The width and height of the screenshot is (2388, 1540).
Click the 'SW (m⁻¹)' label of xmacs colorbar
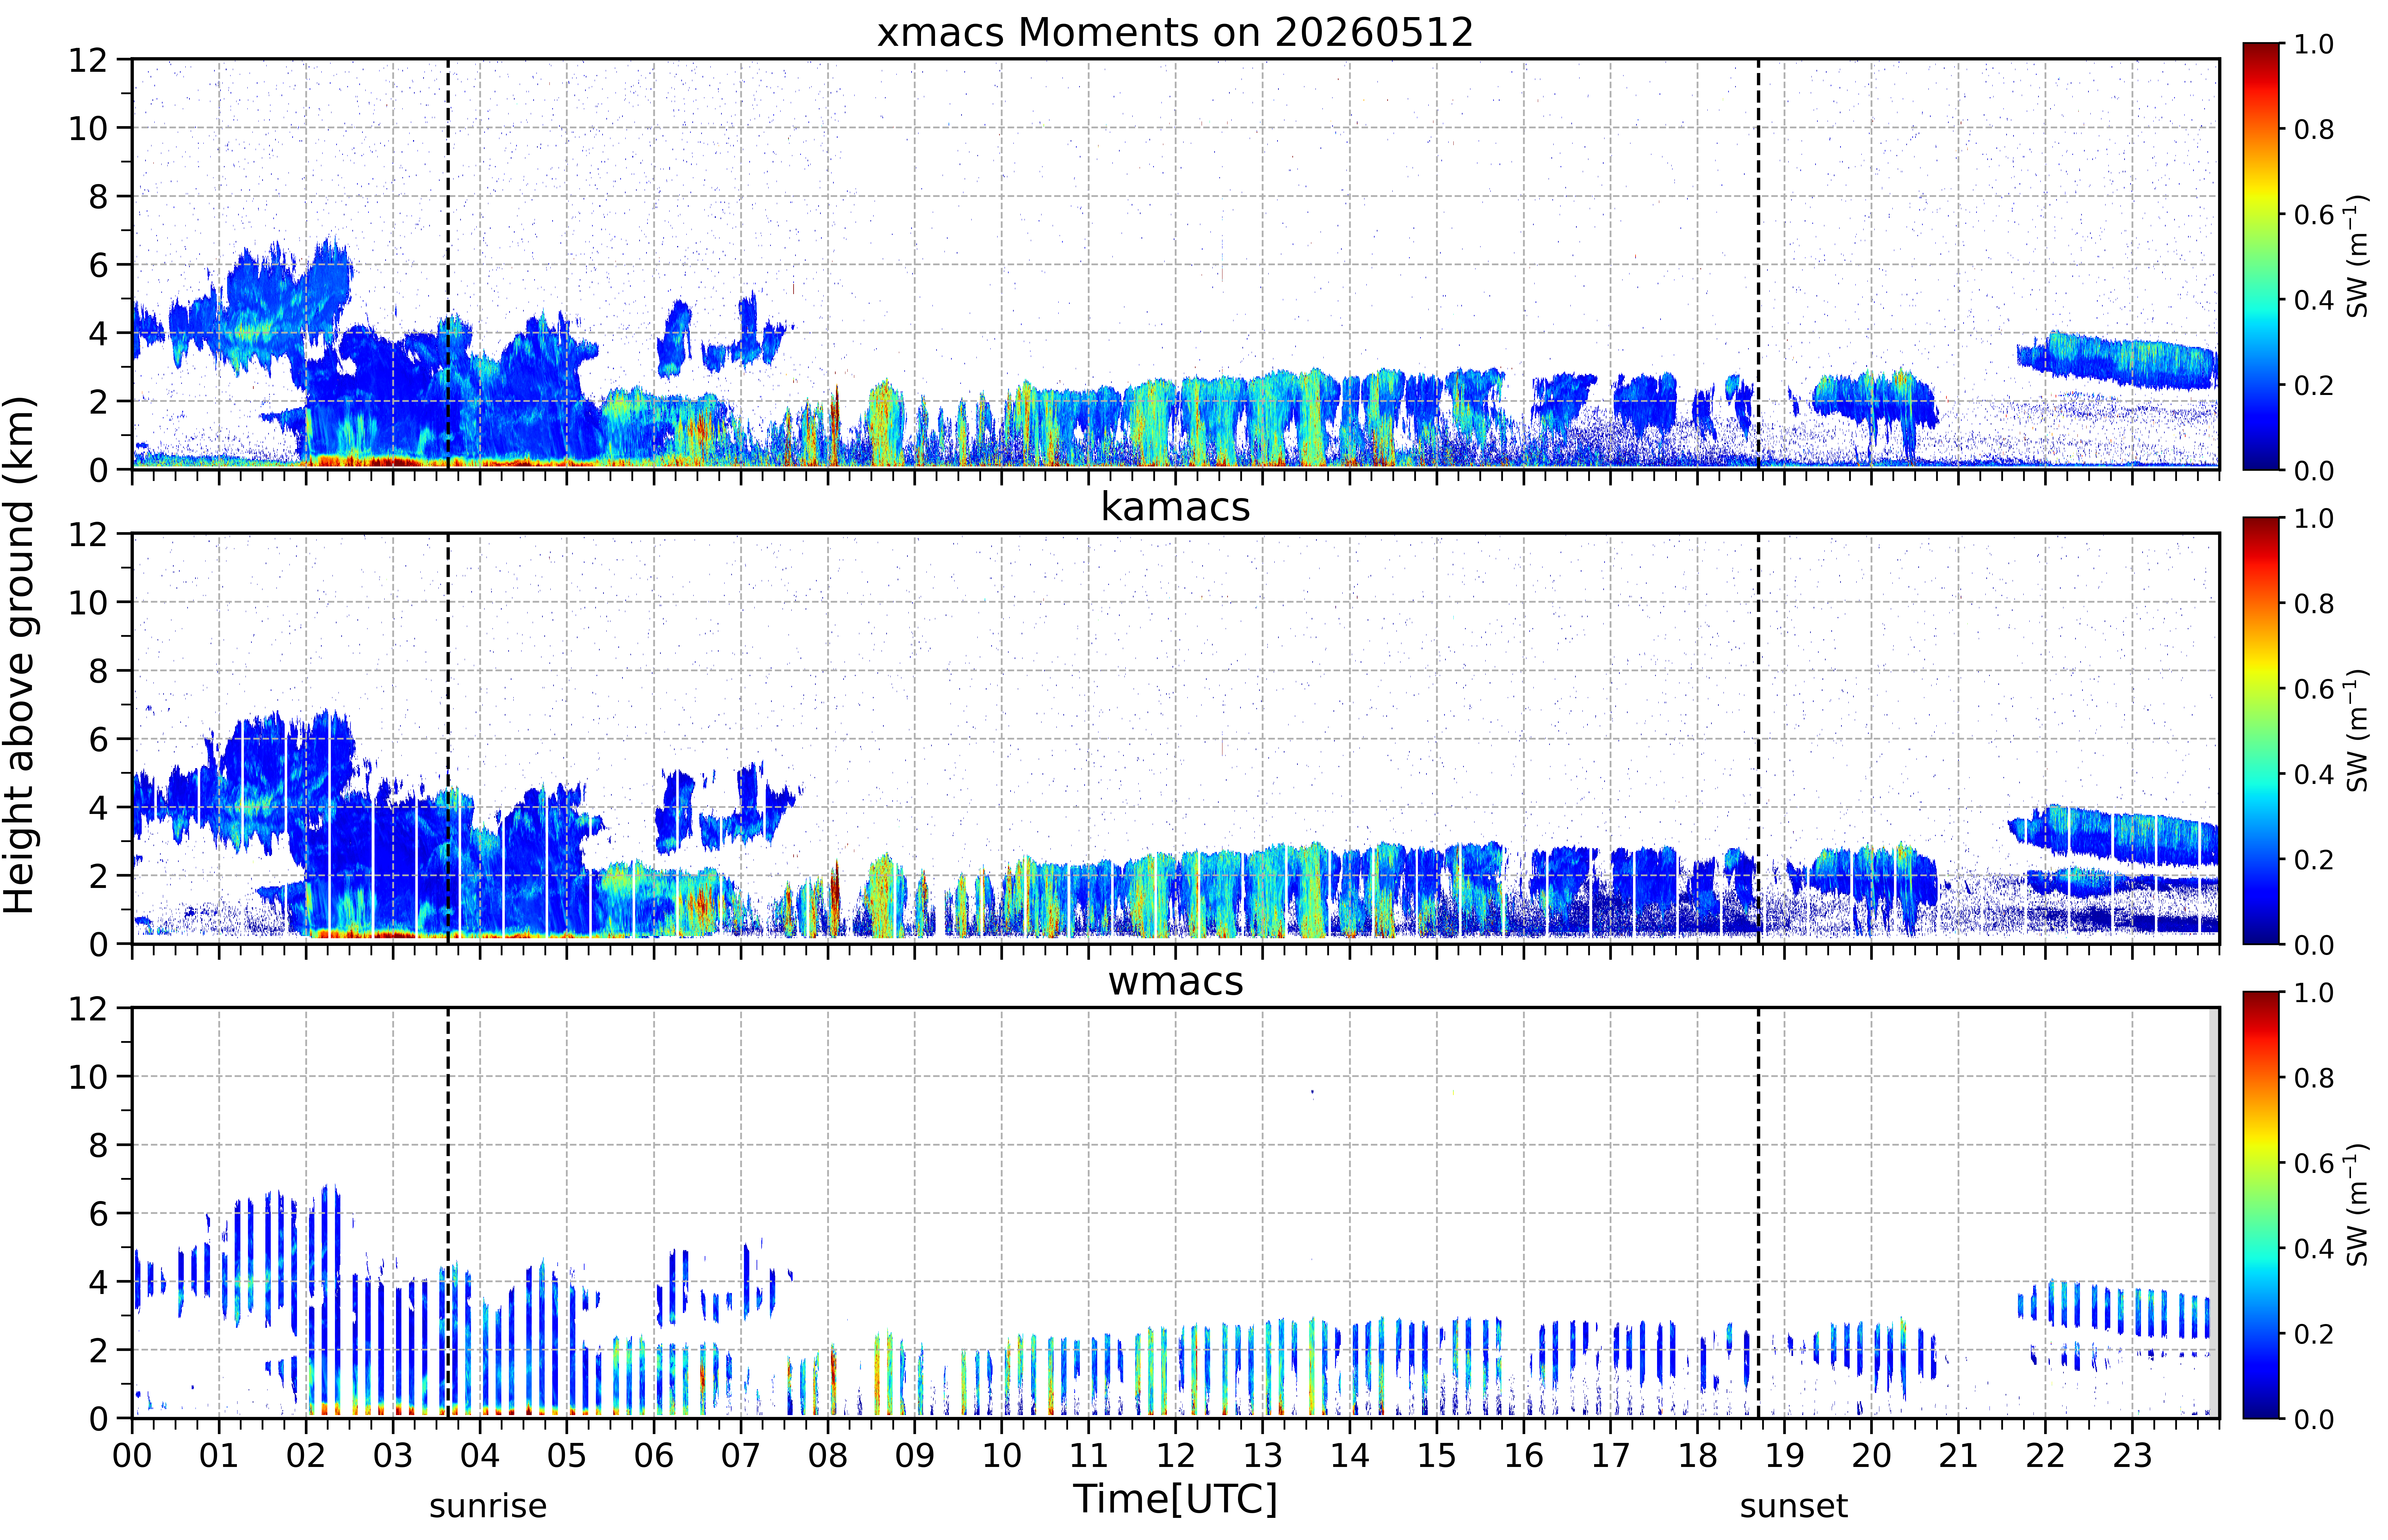[x=2357, y=256]
